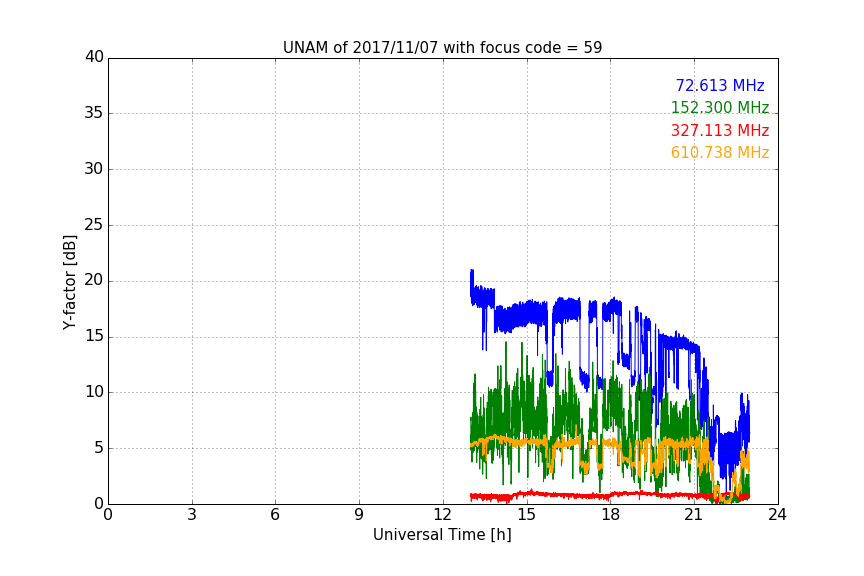Click the Y-factor [dB] axis label
Image resolution: width=864 pixels, height=576 pixels.
click(69, 282)
